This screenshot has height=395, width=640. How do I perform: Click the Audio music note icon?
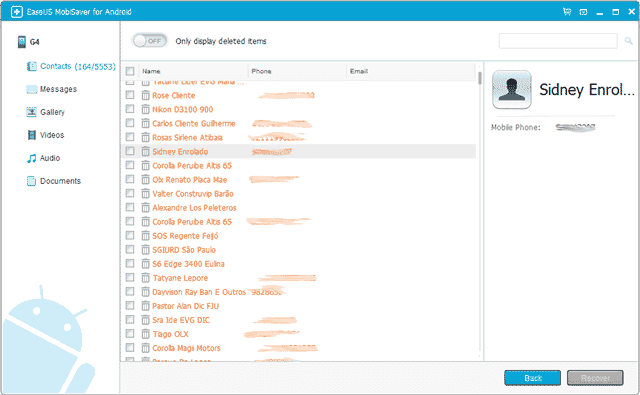31,158
